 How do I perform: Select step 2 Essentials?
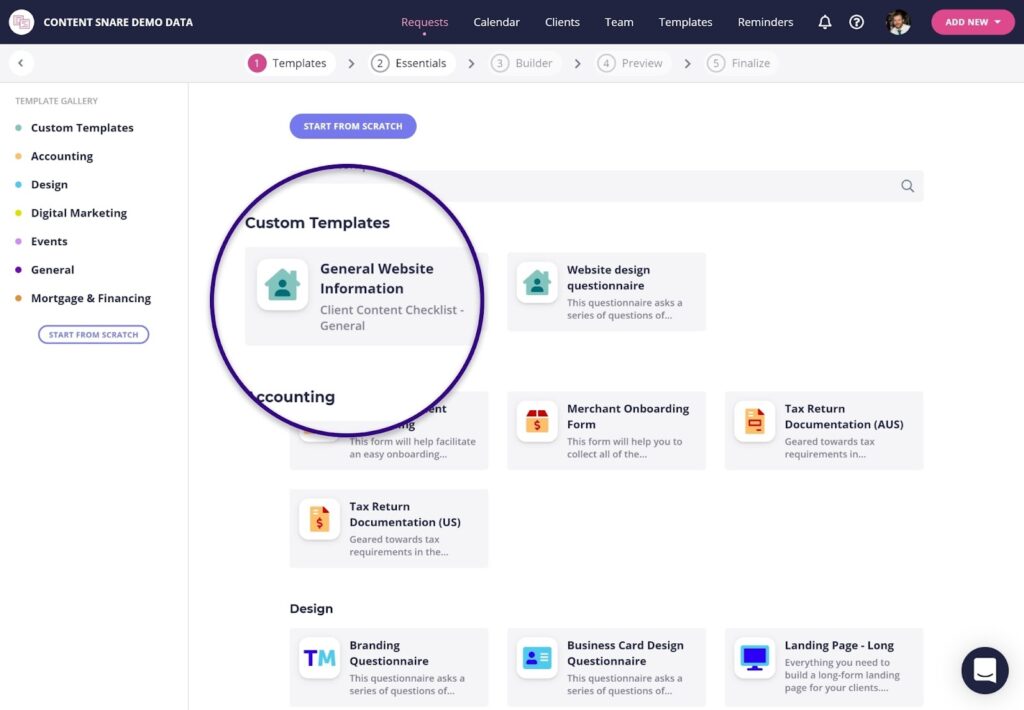click(411, 63)
